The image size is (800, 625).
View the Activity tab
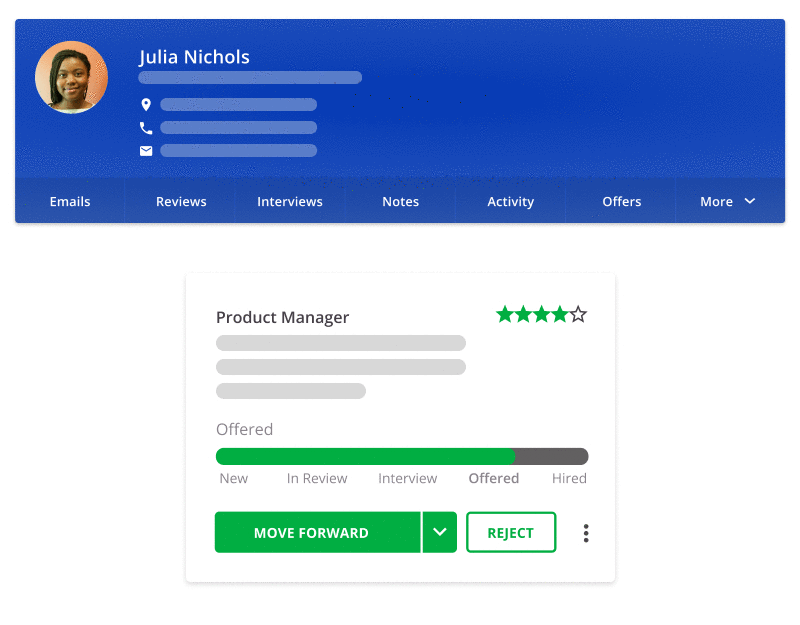(x=511, y=201)
